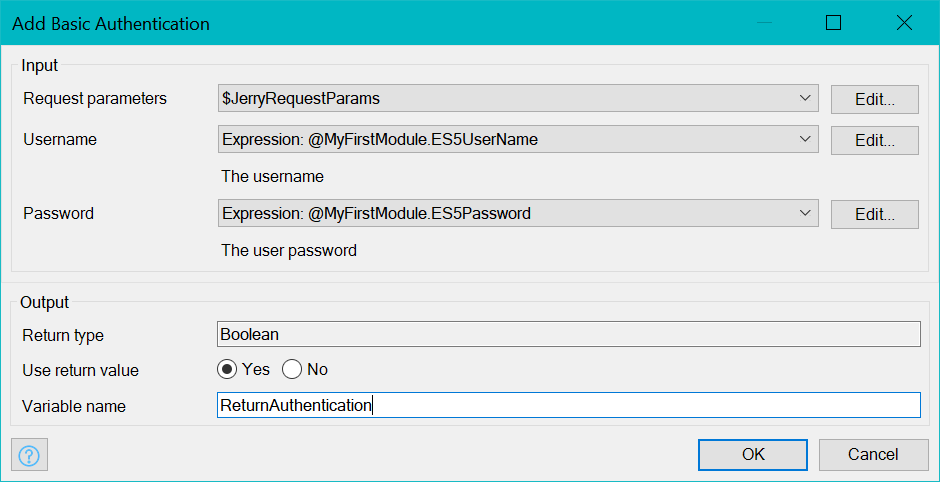Viewport: 940px width, 482px height.
Task: Select Yes for Use return value
Action: click(x=227, y=370)
